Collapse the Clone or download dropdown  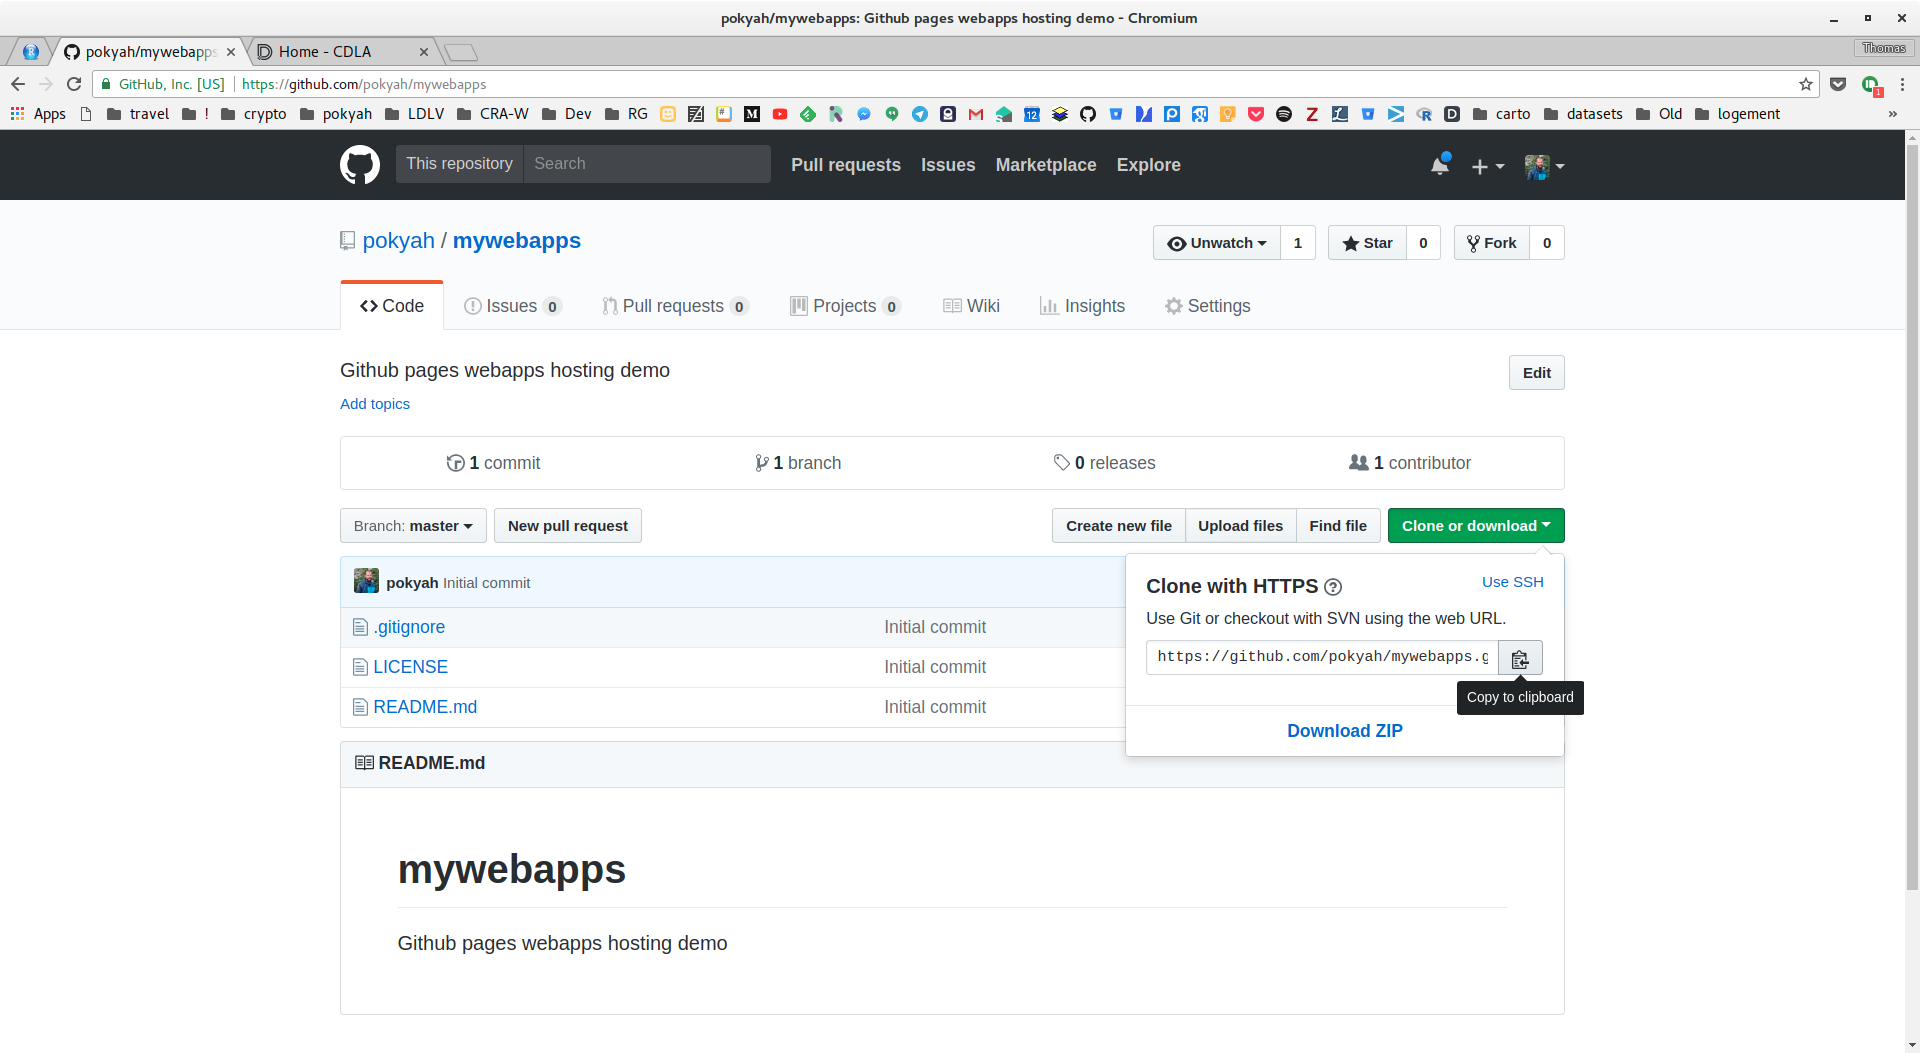1476,526
